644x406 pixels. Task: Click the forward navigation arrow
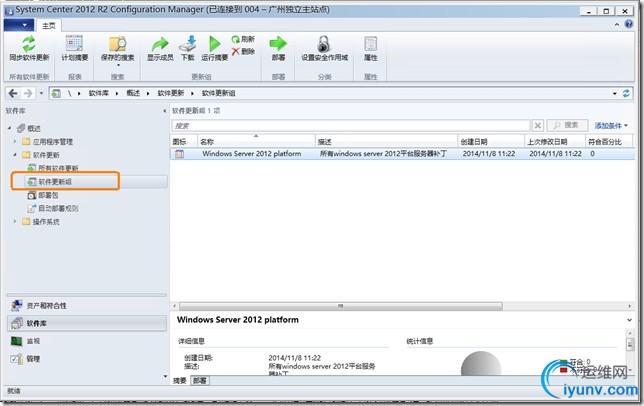pos(28,93)
